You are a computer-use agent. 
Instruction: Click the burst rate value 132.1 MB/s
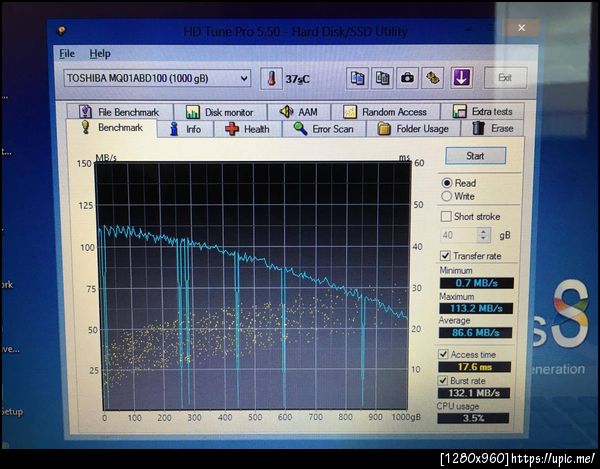tap(474, 393)
